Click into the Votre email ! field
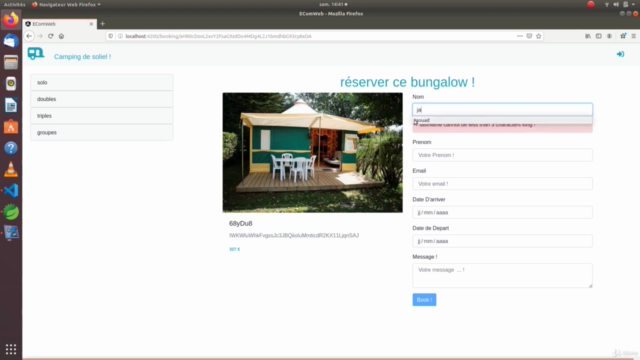The height and width of the screenshot is (360, 640). coord(502,184)
